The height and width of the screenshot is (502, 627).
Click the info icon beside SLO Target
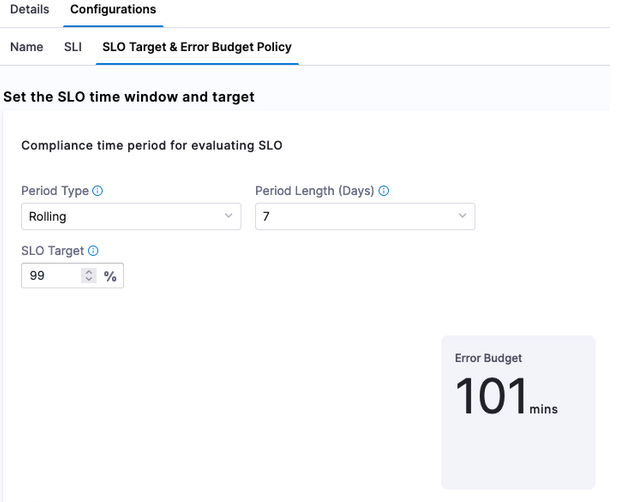tap(93, 252)
